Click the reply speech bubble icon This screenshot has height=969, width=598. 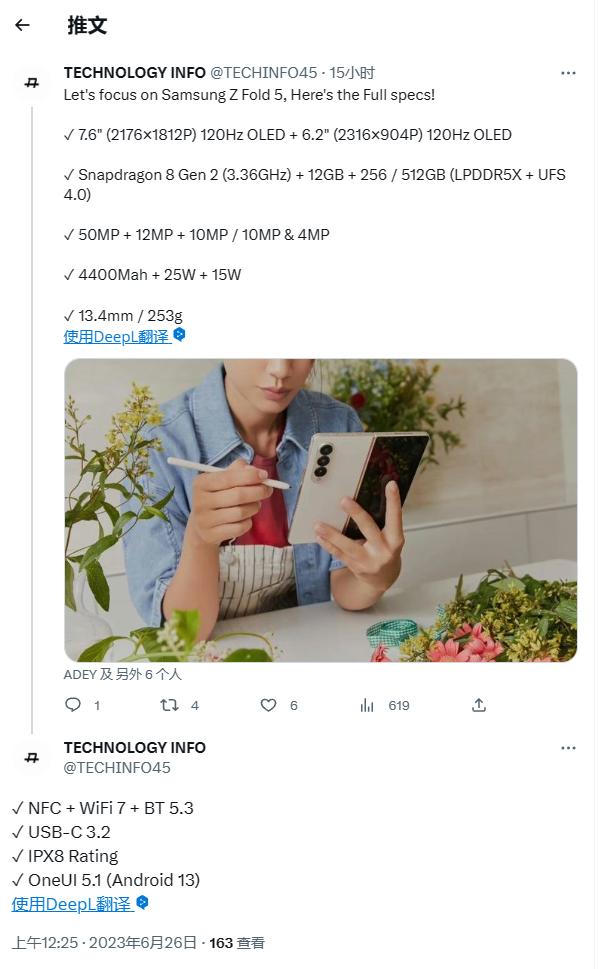click(x=73, y=705)
